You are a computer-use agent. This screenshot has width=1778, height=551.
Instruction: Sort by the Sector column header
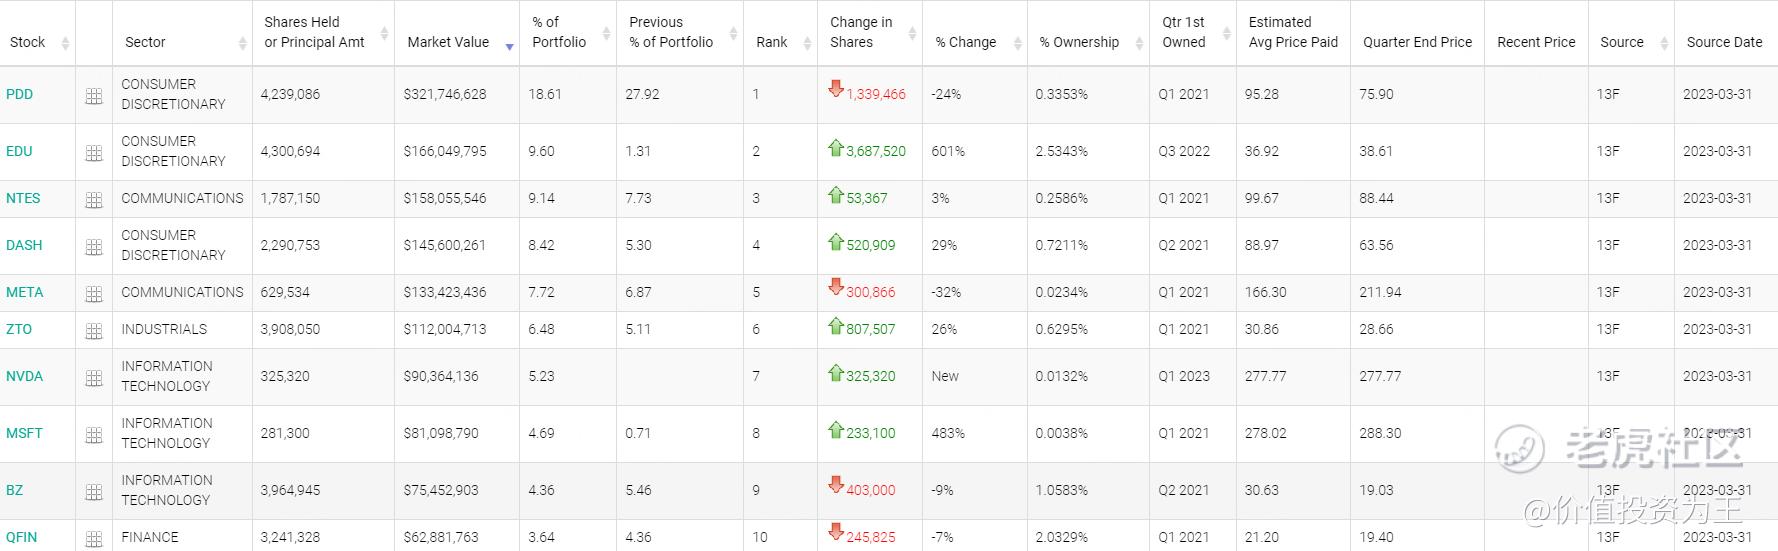[145, 42]
